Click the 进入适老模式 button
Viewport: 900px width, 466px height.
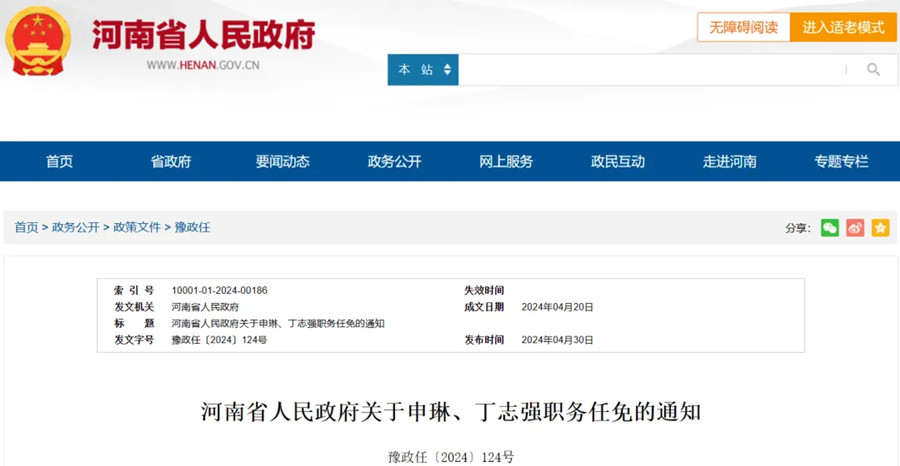tap(843, 28)
